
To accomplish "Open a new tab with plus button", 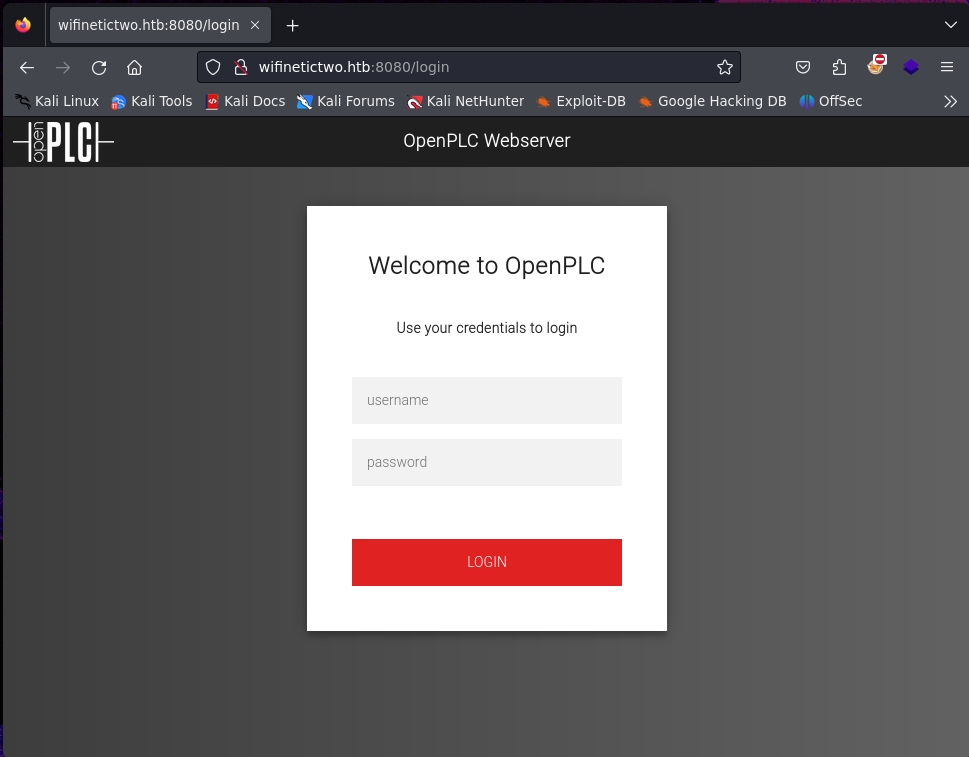I will (x=292, y=25).
